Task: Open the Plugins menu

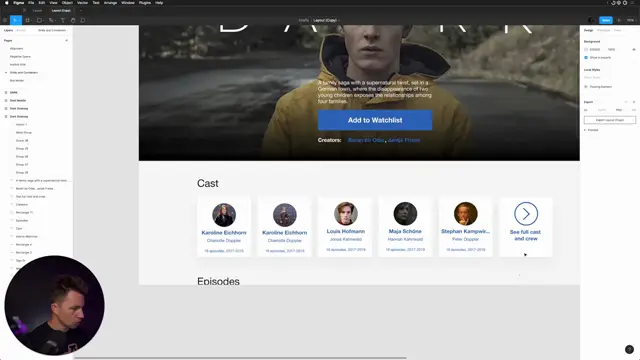Action: coord(145,2)
